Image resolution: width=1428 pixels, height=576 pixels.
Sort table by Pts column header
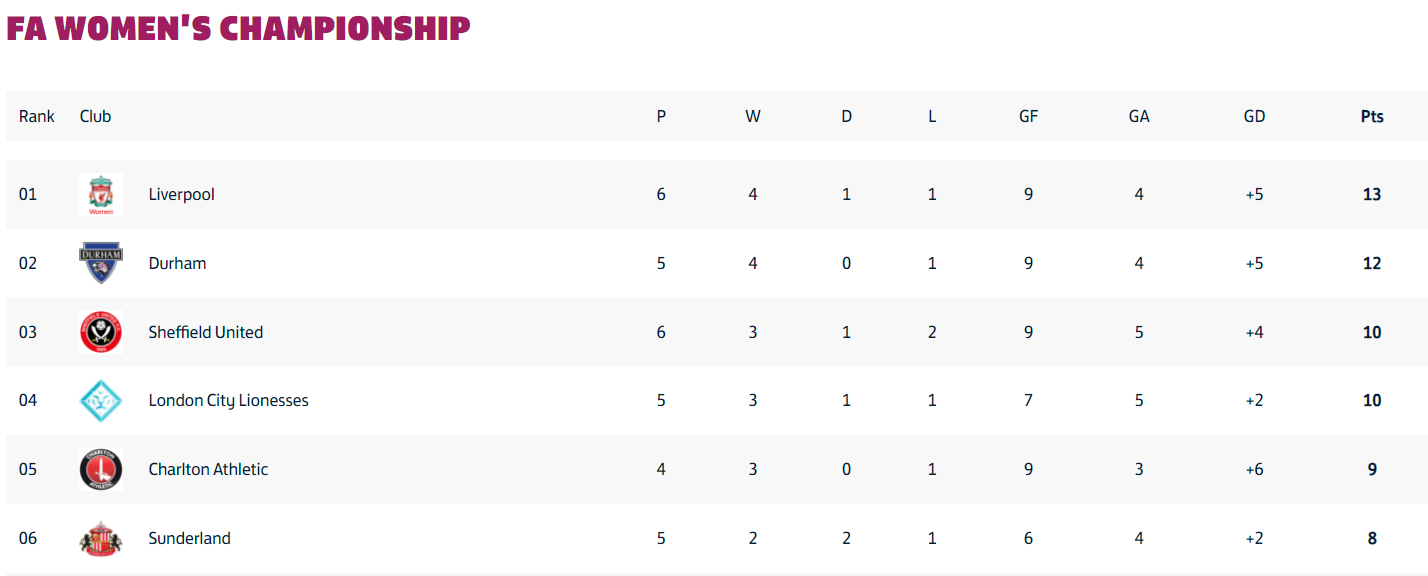pos(1372,116)
